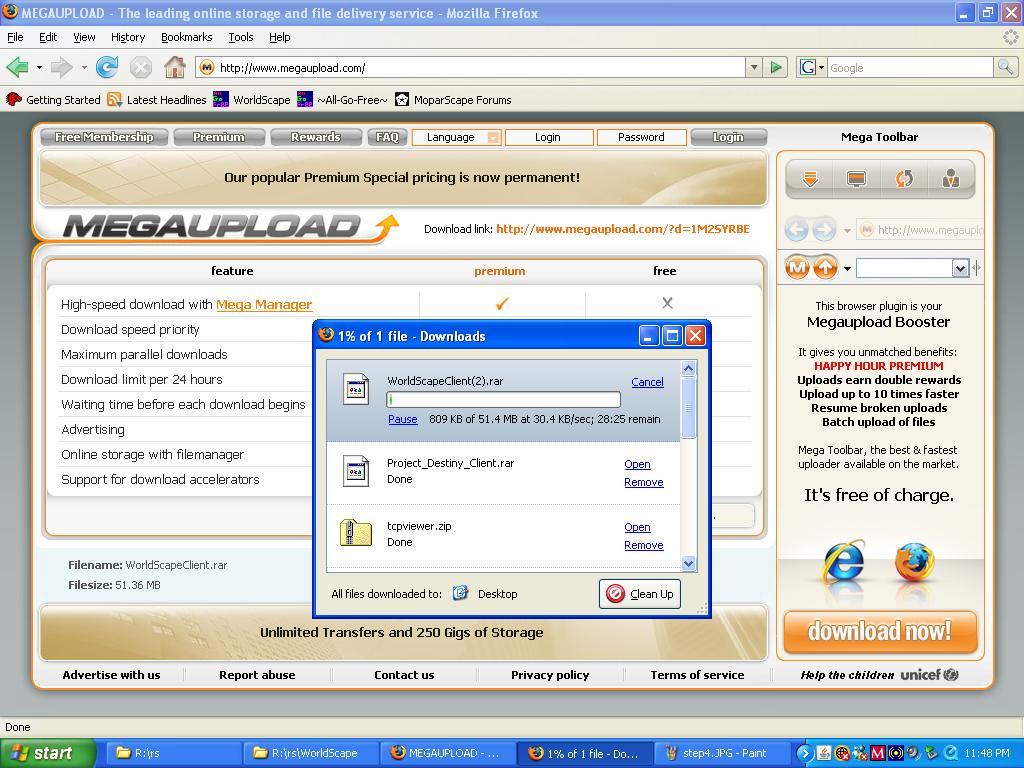Click the Stop loading icon in Firefox
1024x768 pixels.
point(140,67)
